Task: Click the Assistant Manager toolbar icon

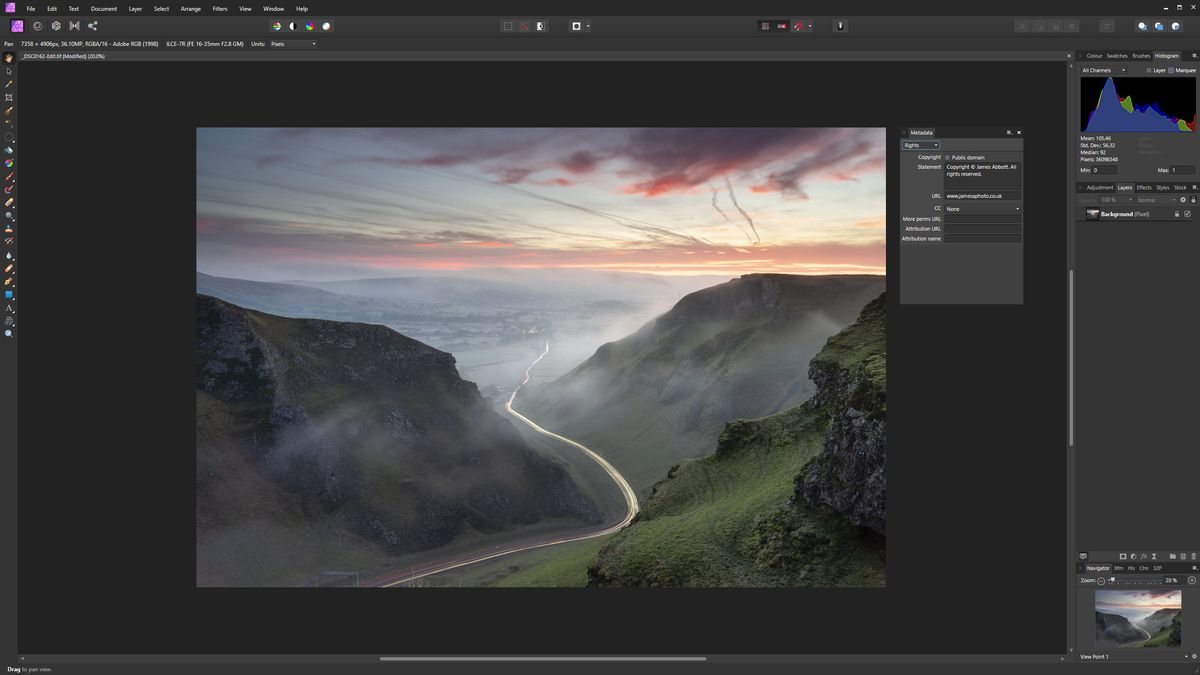Action: pos(840,26)
